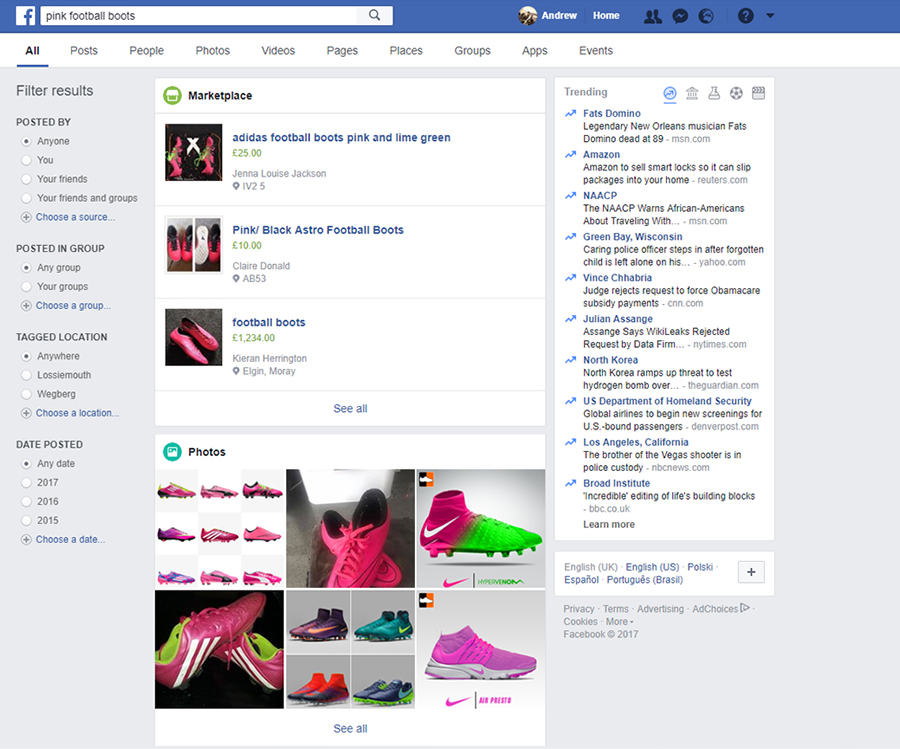Open adidas football boots pink and lime green listing

[x=341, y=138]
